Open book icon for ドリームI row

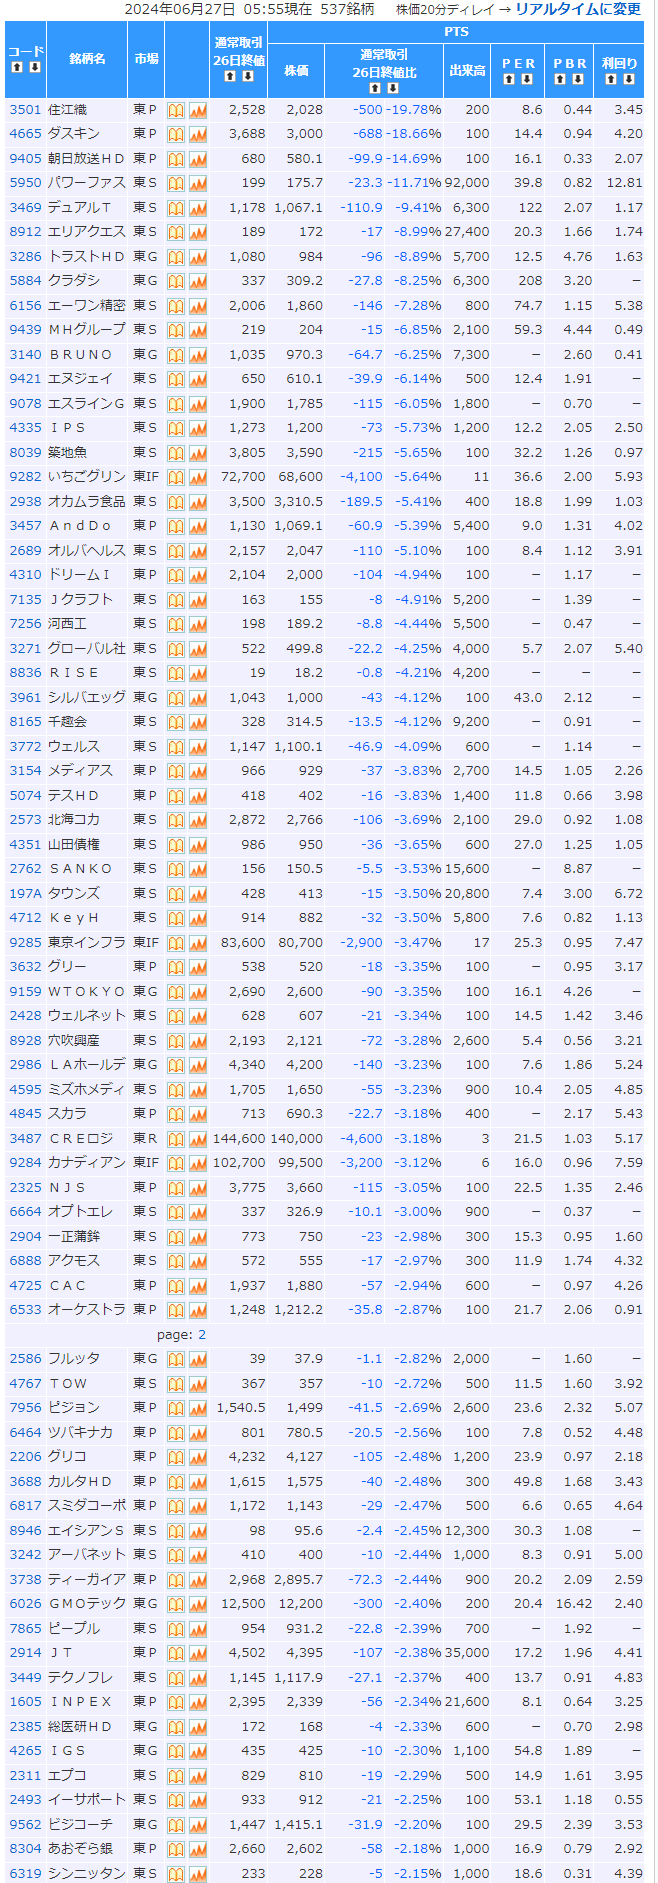tap(176, 575)
